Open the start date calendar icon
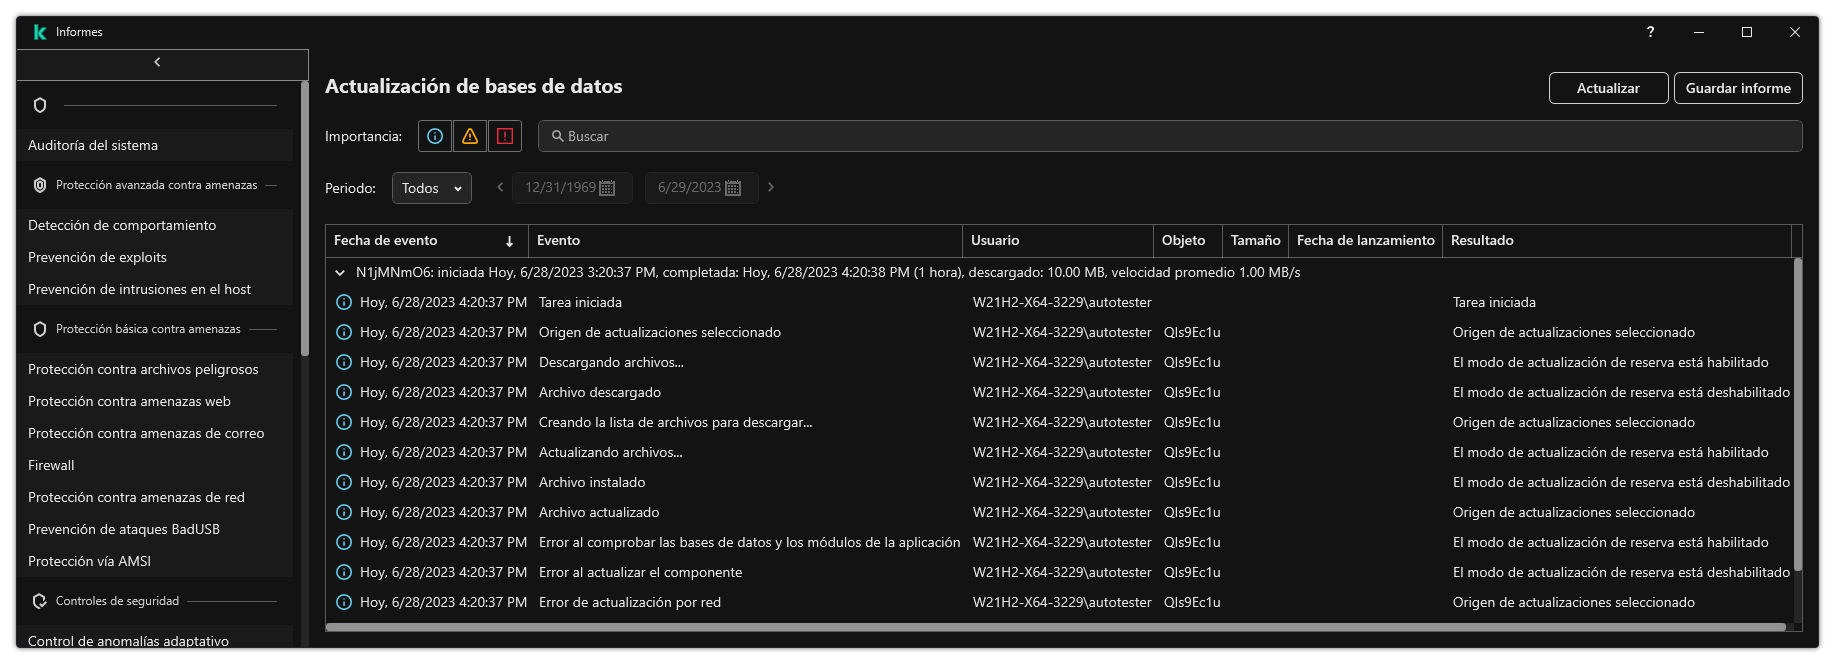 [x=607, y=188]
